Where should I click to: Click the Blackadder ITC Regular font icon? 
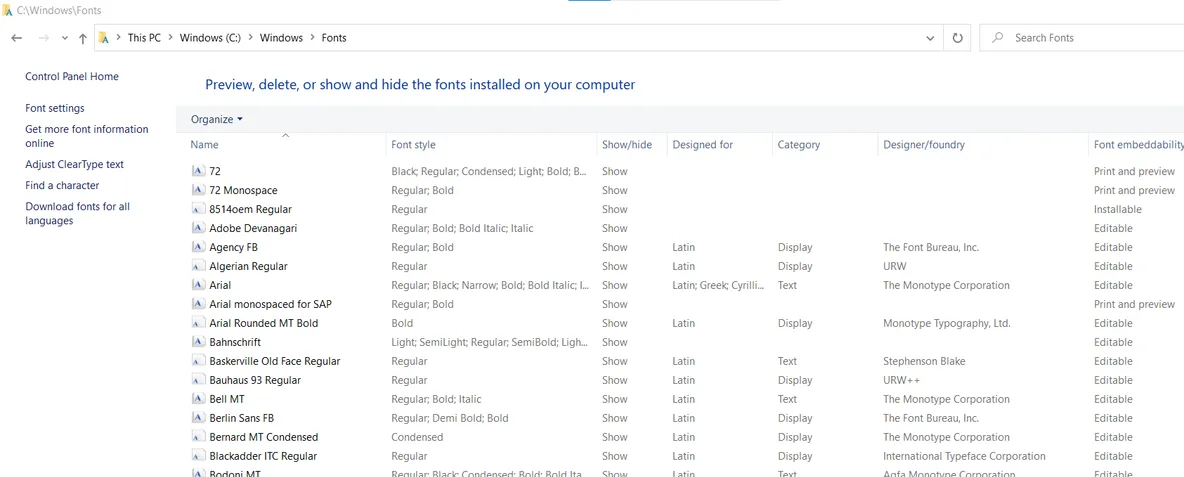coord(199,456)
